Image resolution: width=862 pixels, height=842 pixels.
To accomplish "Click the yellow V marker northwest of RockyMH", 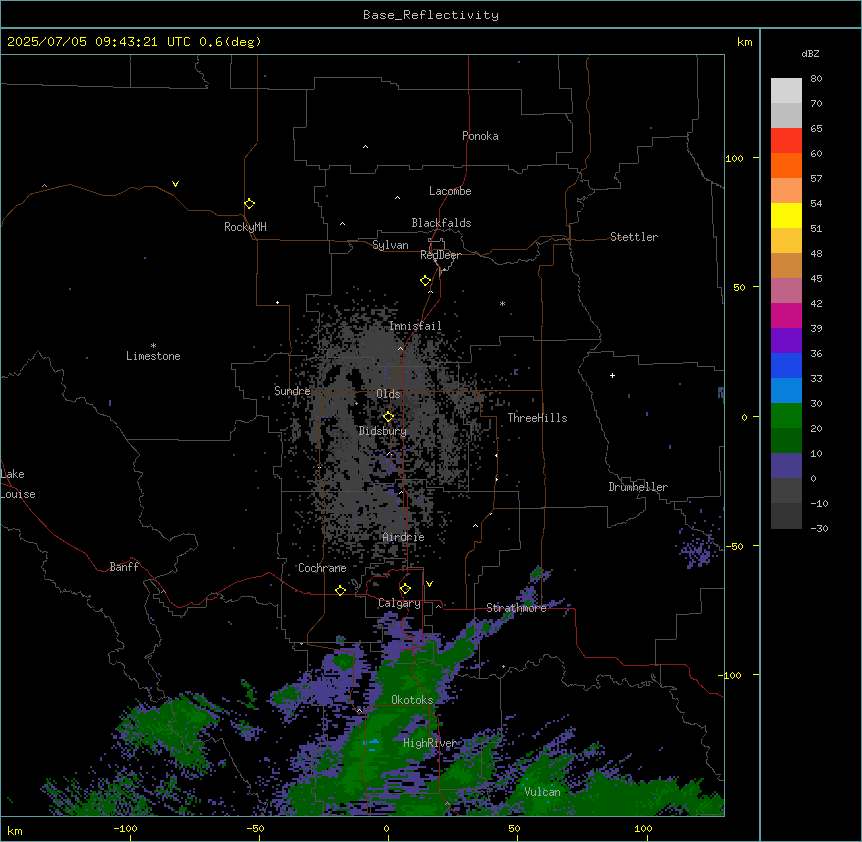I will pyautogui.click(x=175, y=184).
